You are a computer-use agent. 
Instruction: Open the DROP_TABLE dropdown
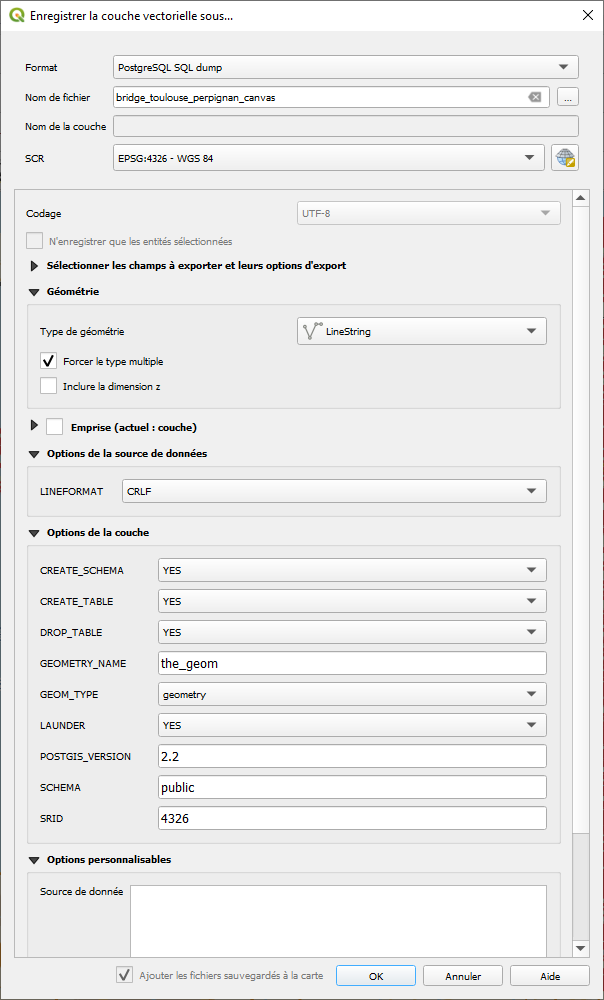click(352, 632)
